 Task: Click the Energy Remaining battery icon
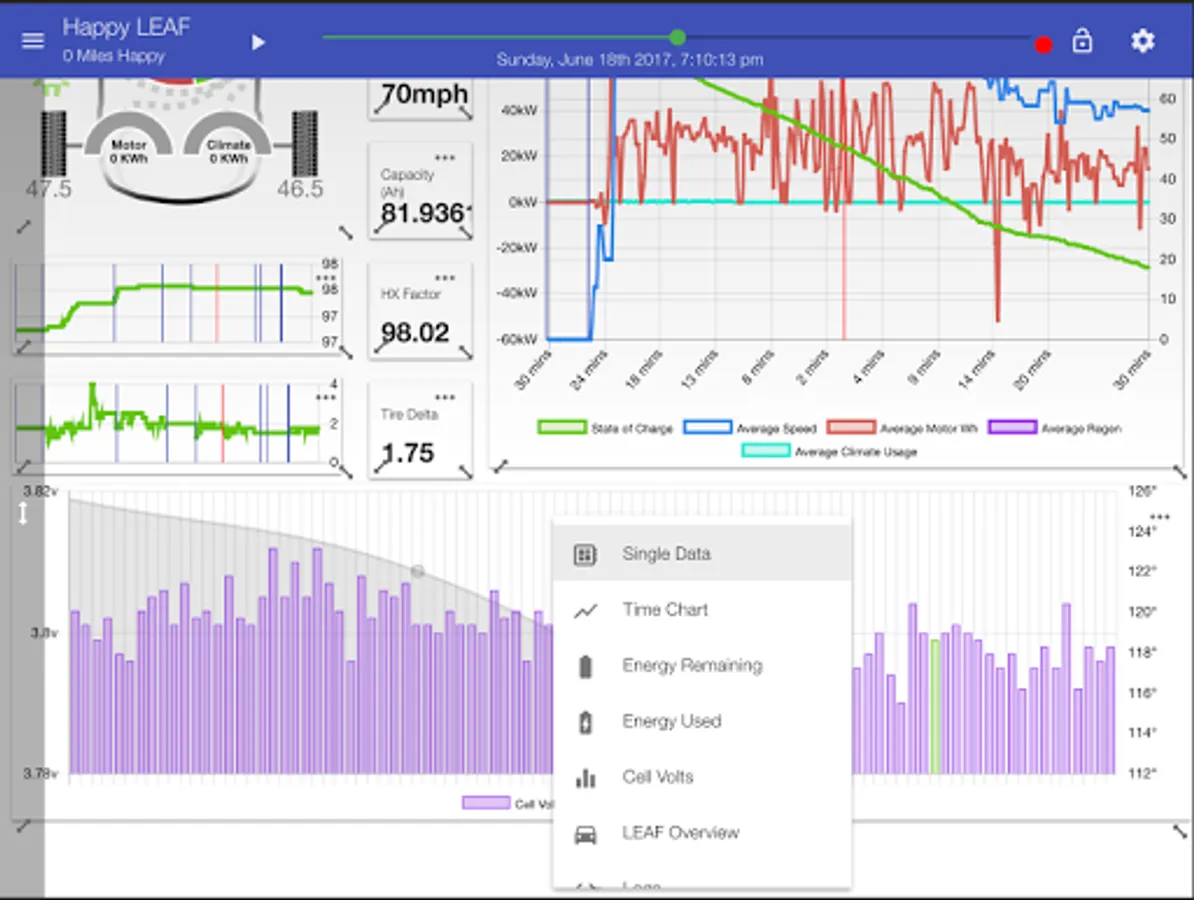click(585, 666)
